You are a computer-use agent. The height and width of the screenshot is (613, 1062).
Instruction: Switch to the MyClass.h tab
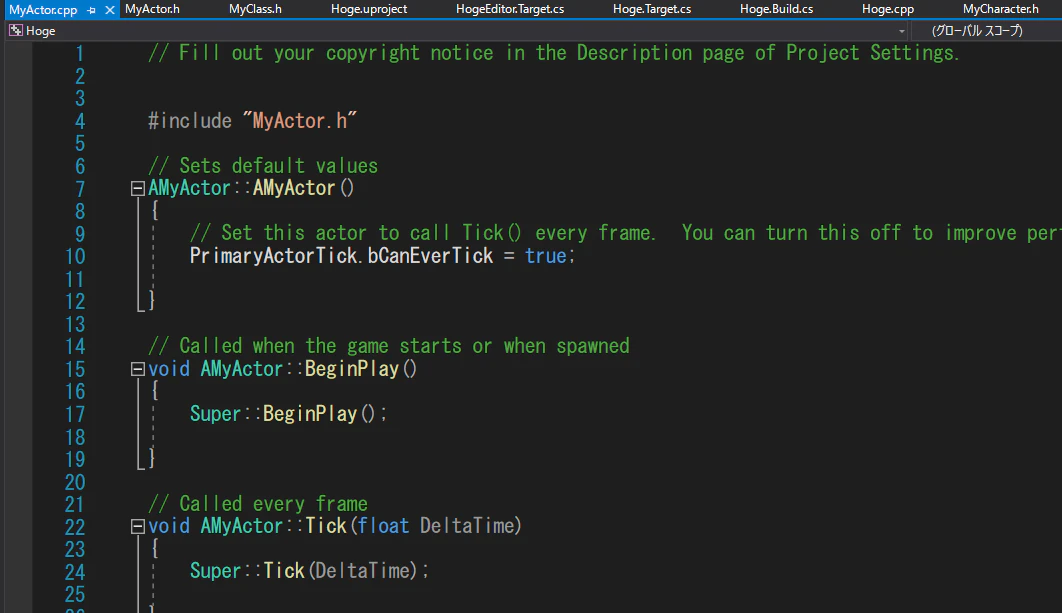tap(255, 9)
